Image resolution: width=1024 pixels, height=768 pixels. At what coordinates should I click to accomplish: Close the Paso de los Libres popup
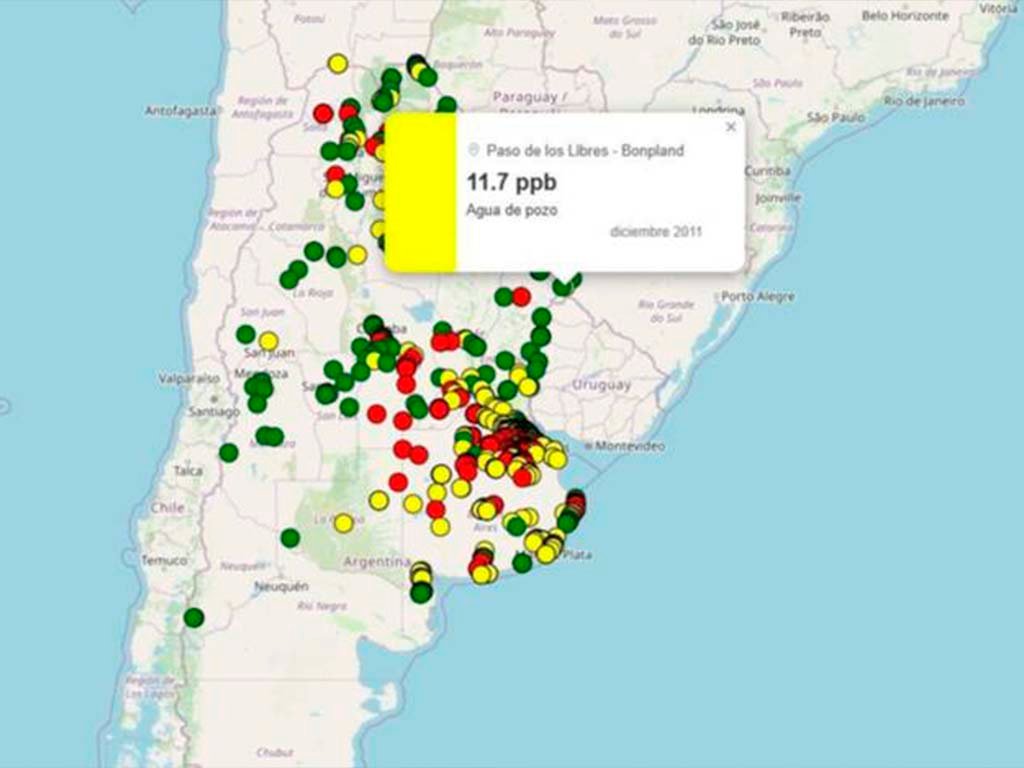(730, 127)
